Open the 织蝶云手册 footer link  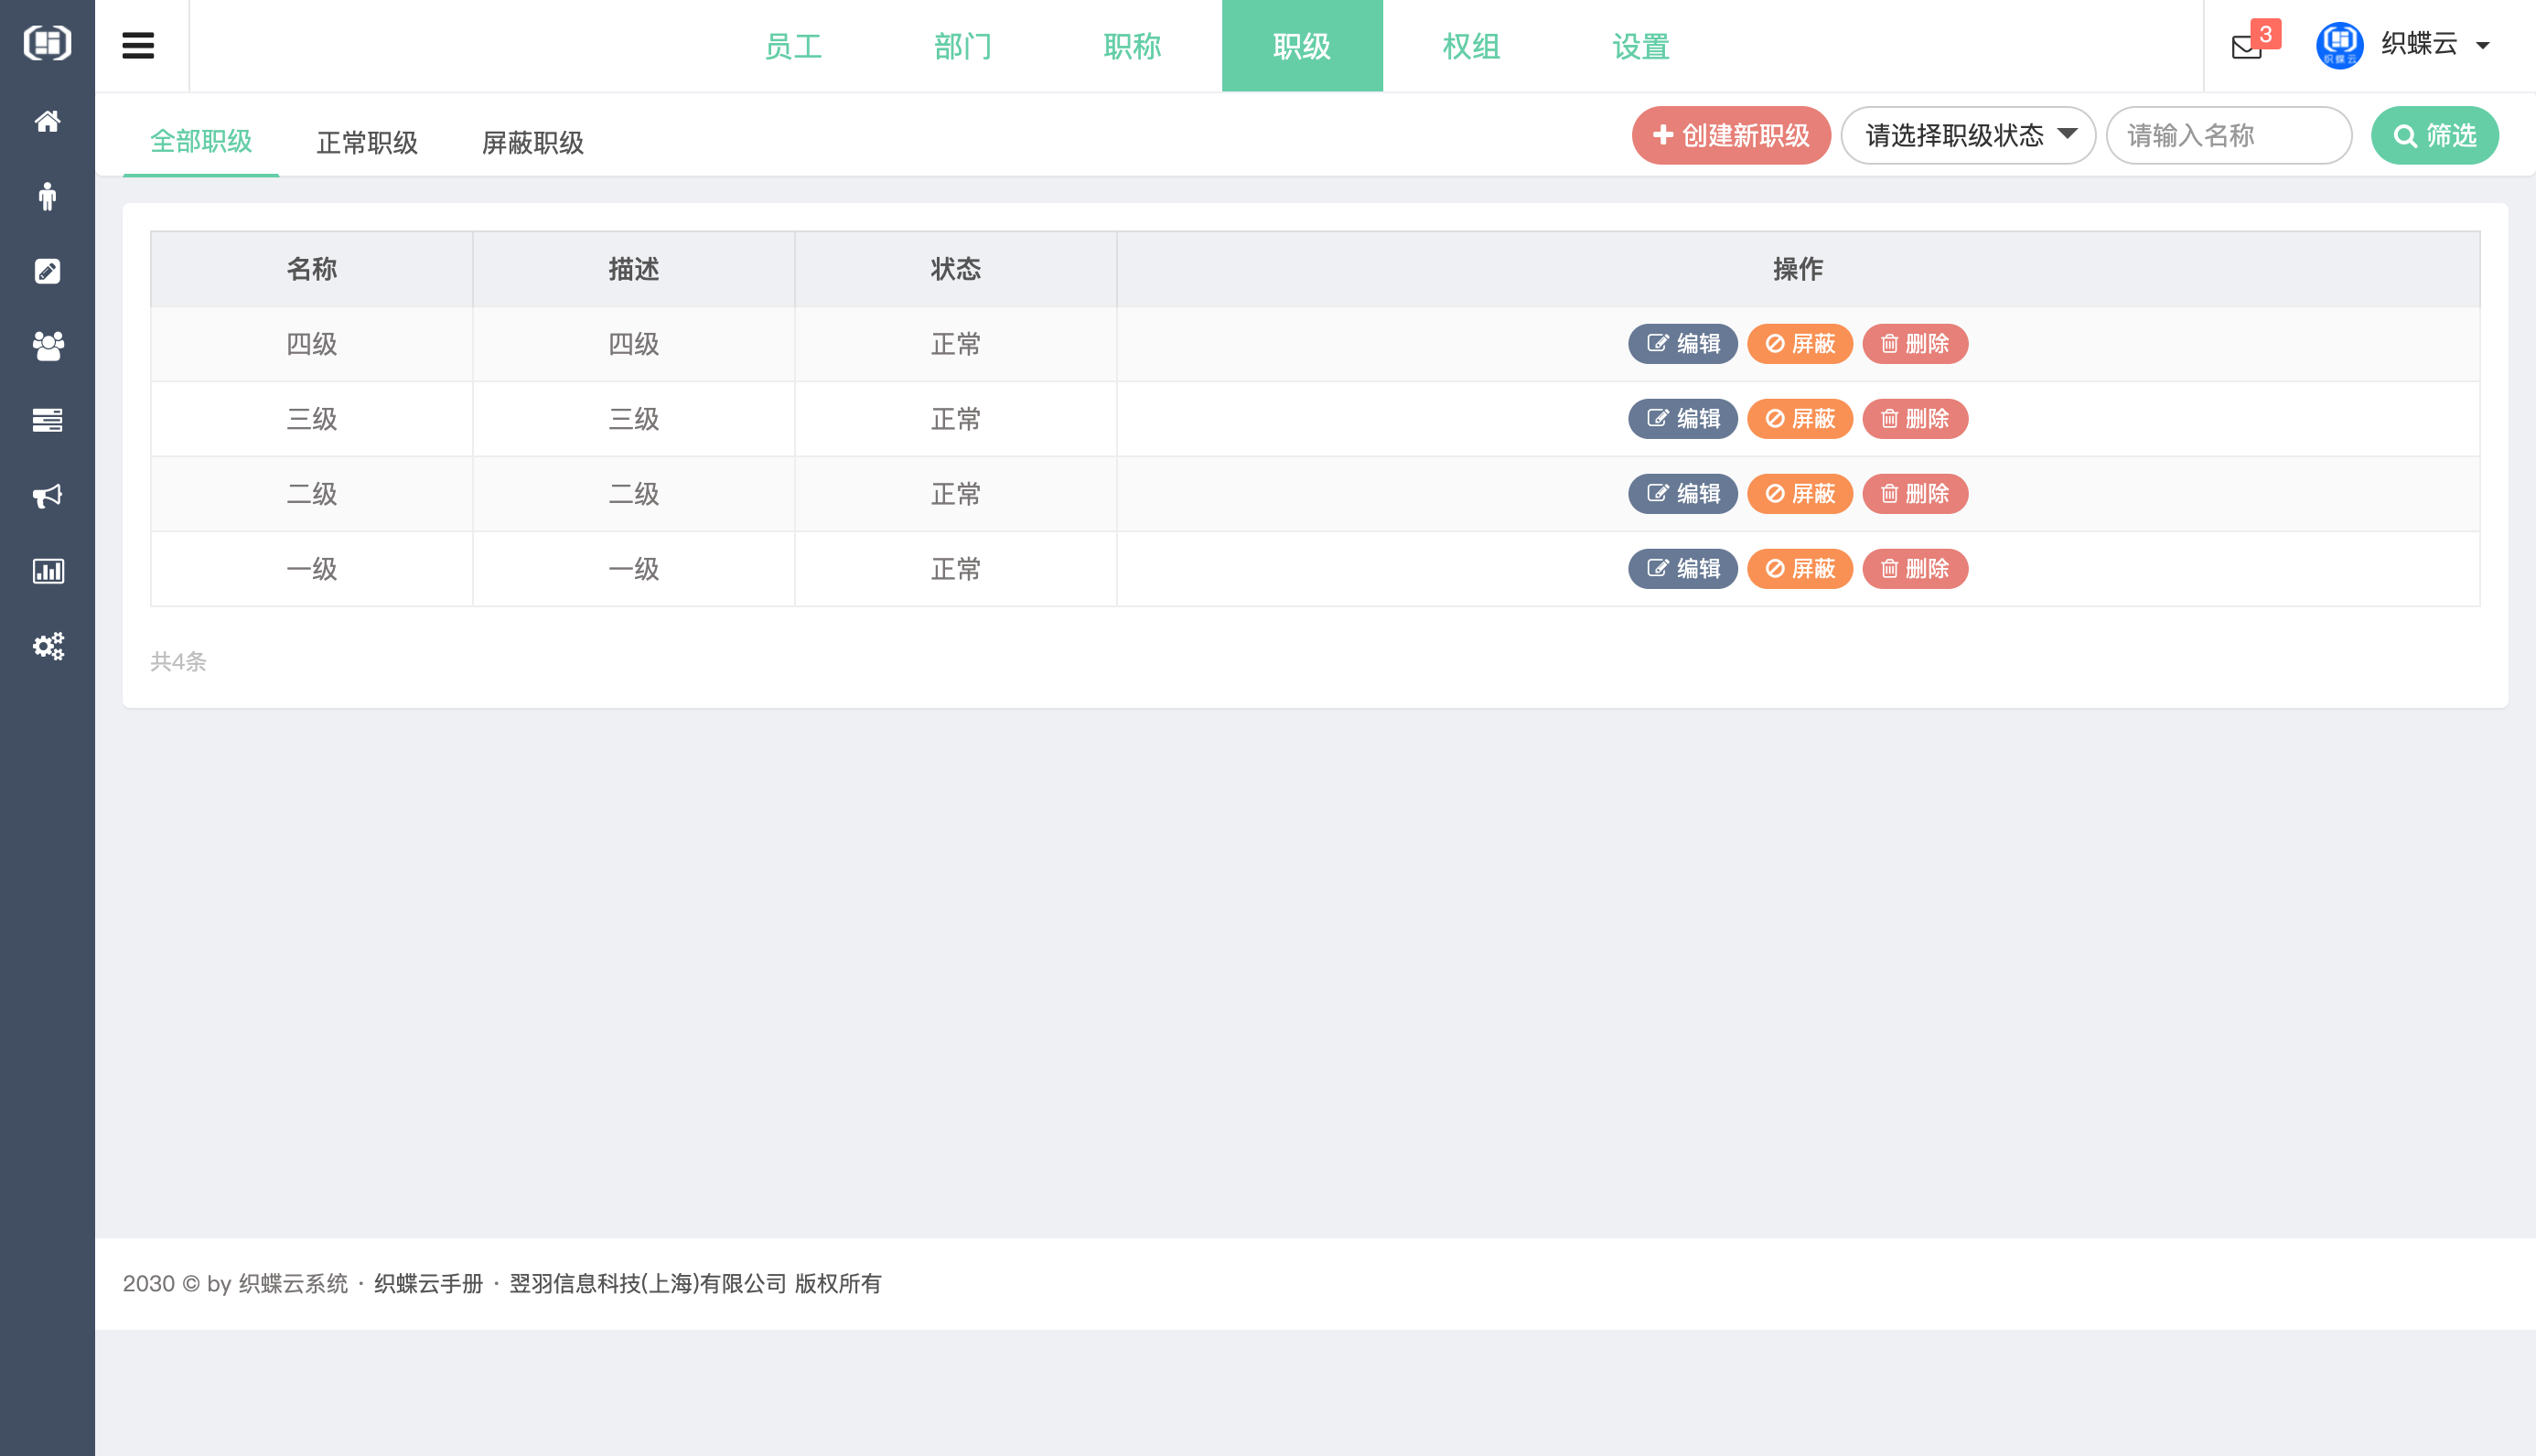(x=427, y=1283)
